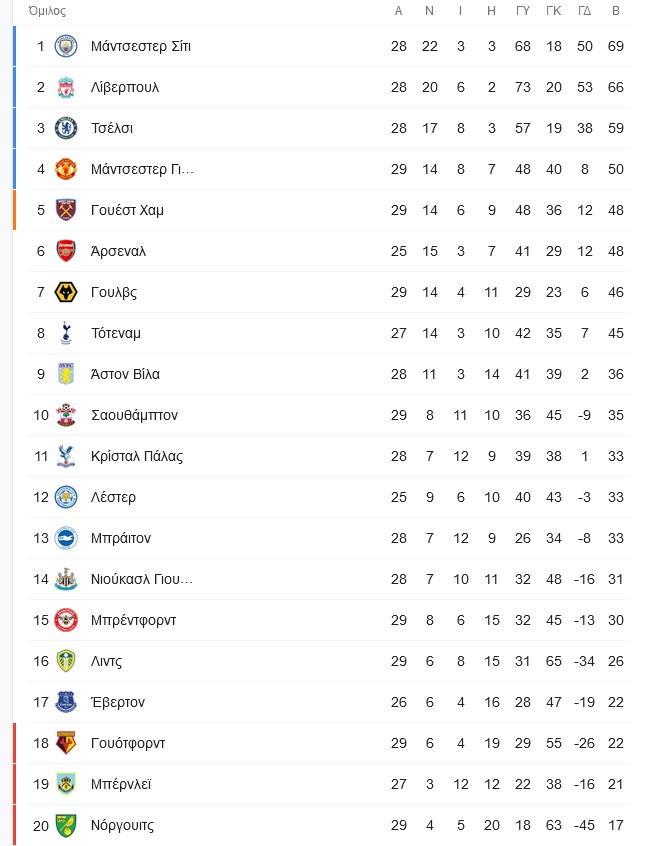Click the Όμιλος column header
The width and height of the screenshot is (647, 846).
pyautogui.click(x=47, y=11)
